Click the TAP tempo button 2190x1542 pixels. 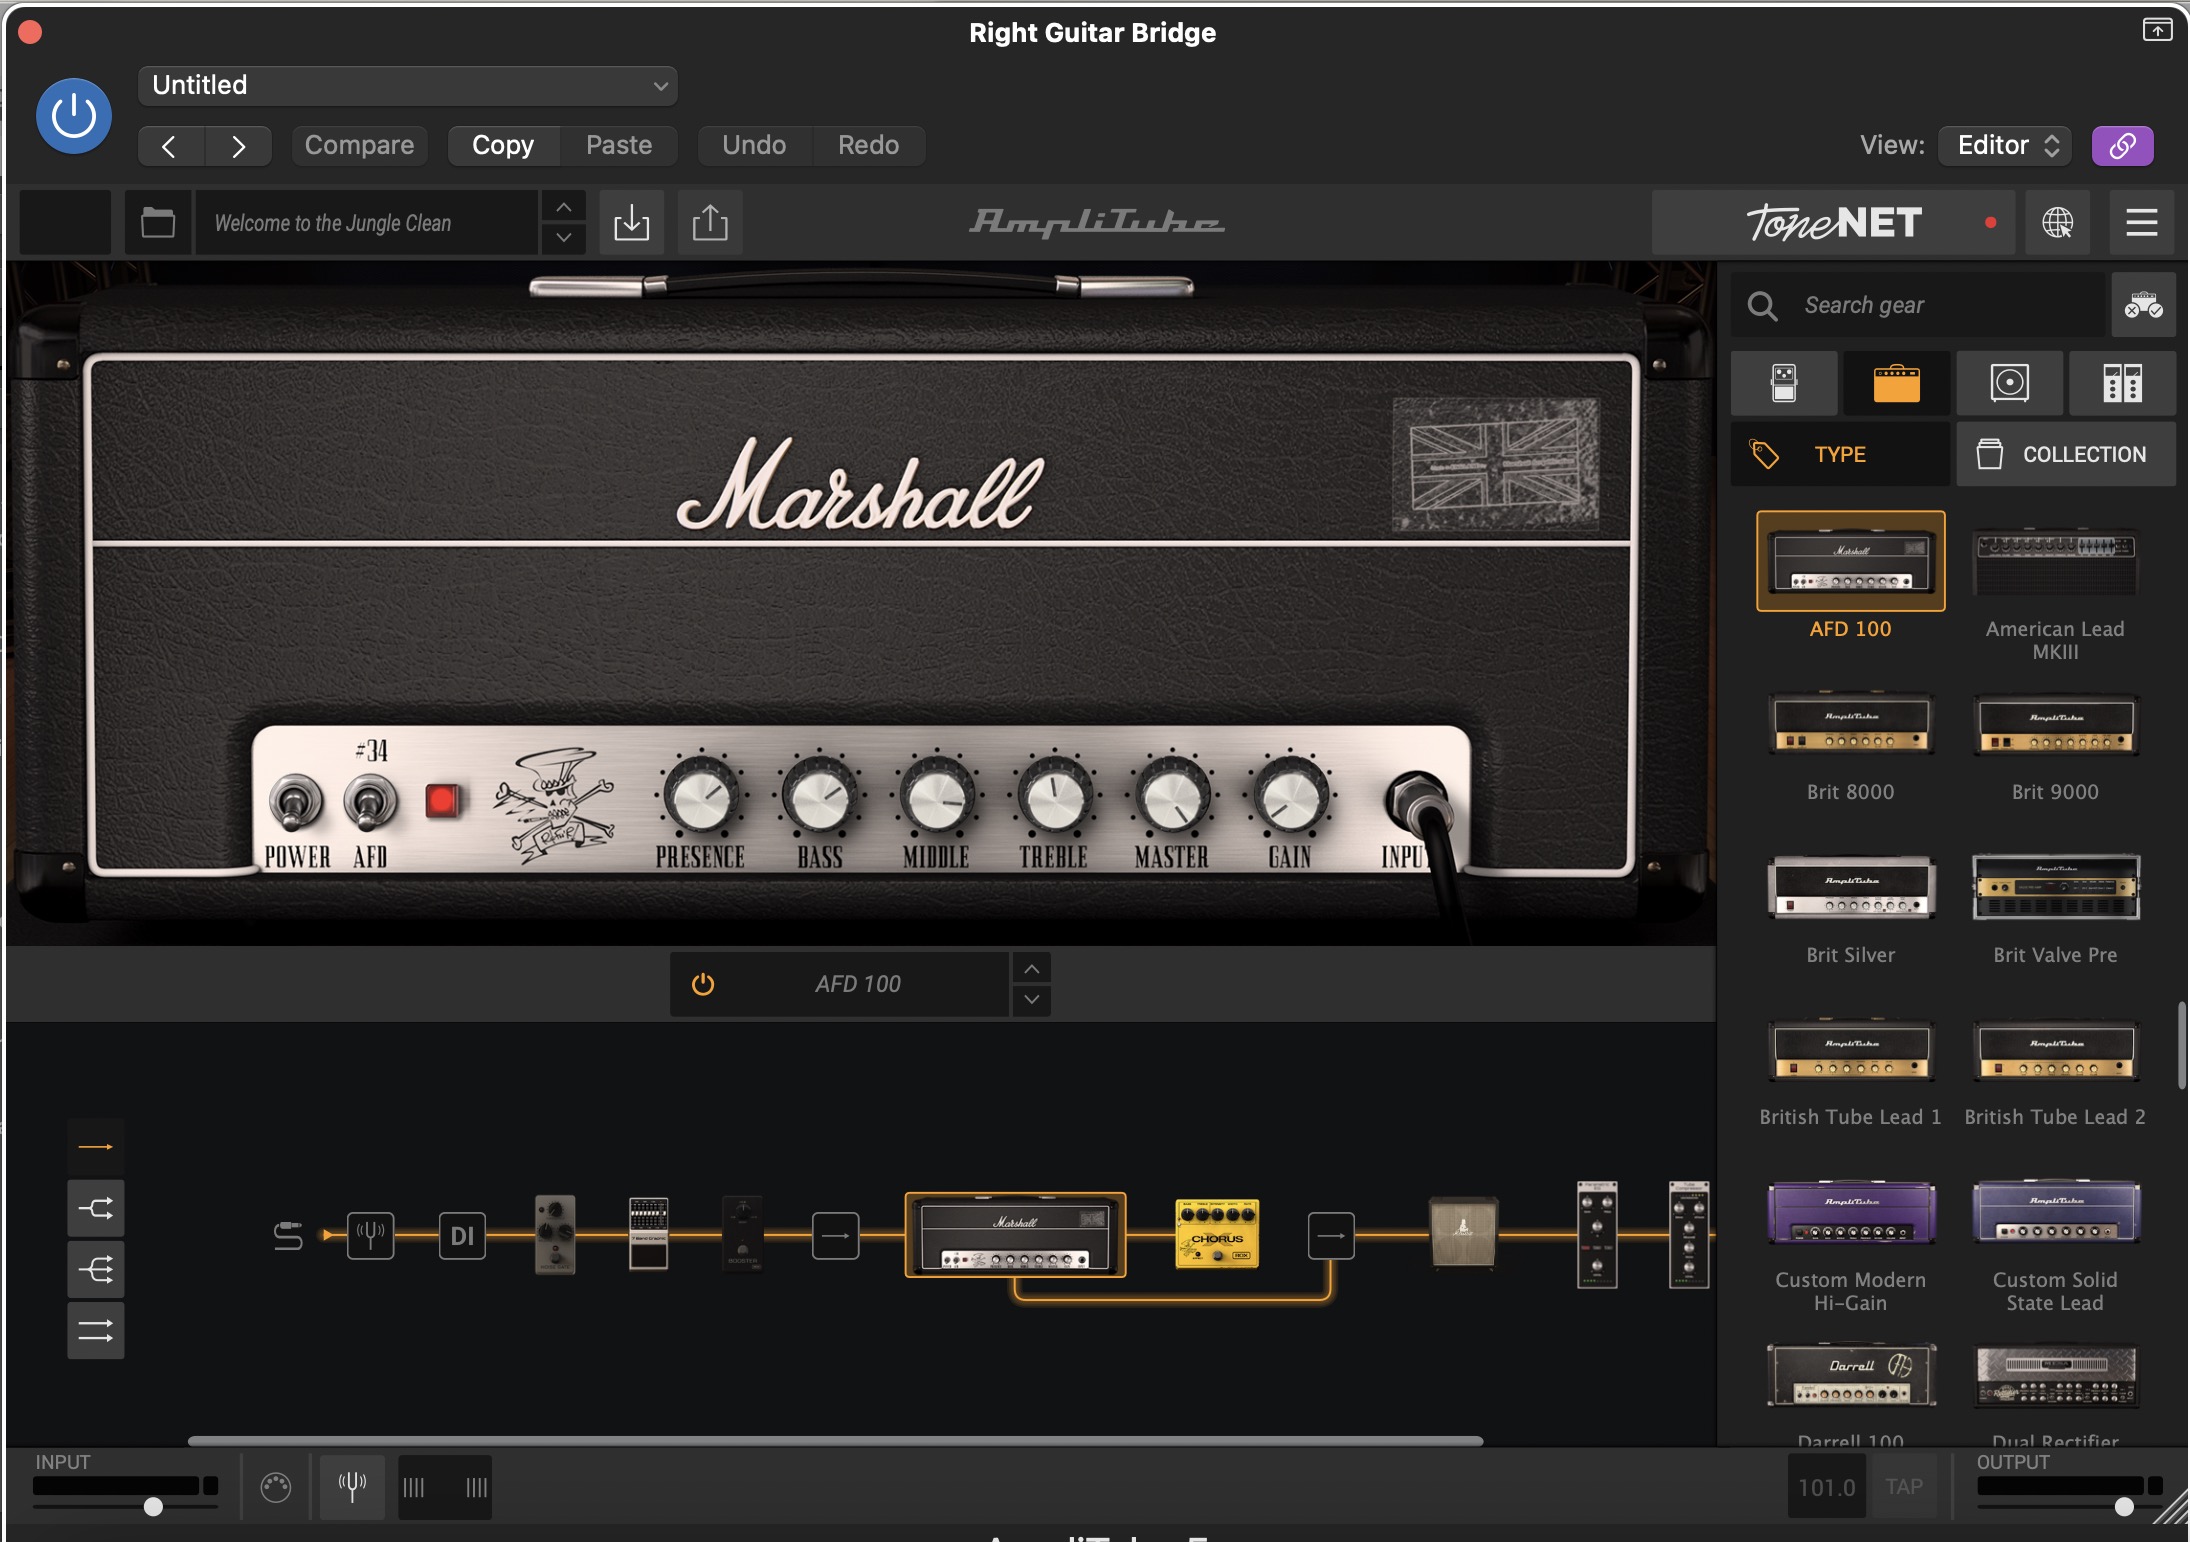point(1904,1487)
